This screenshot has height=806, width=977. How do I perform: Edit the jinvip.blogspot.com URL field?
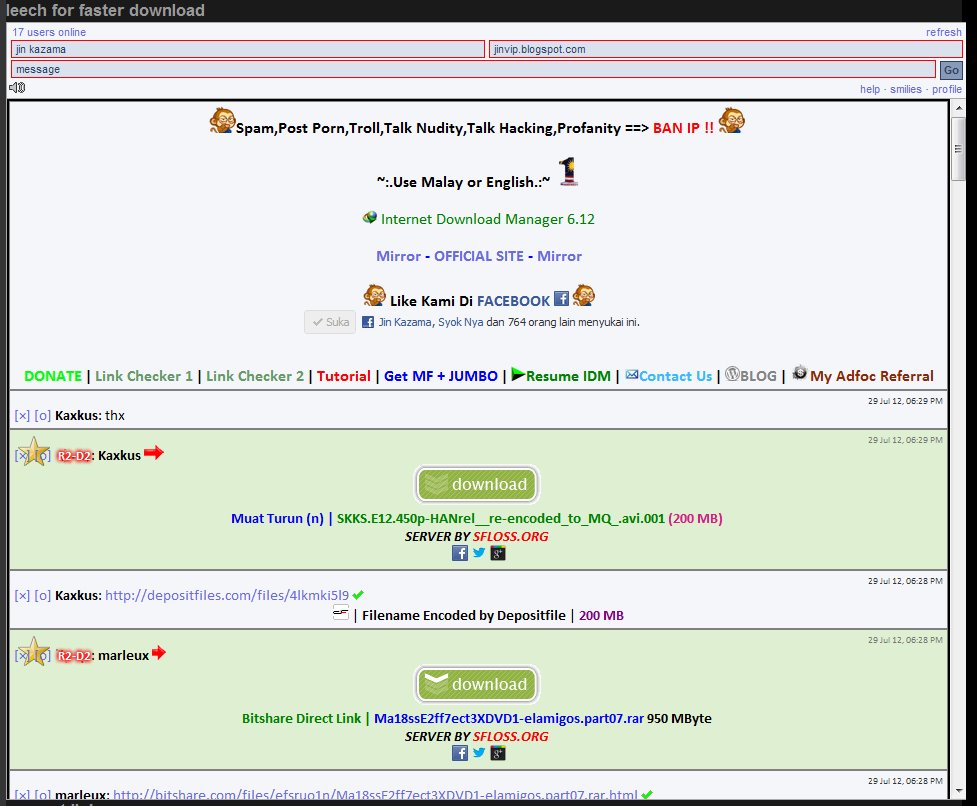pos(726,49)
